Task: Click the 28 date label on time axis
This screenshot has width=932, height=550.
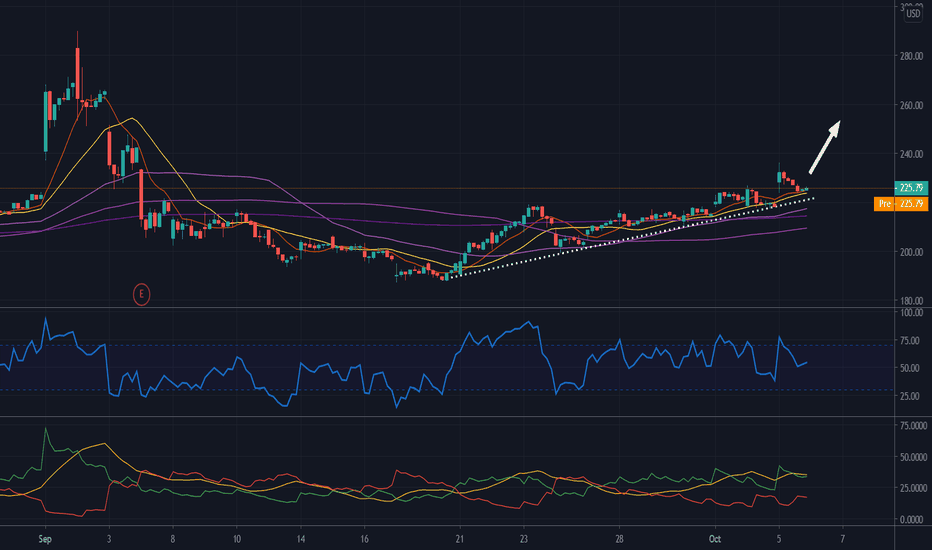Action: [619, 539]
